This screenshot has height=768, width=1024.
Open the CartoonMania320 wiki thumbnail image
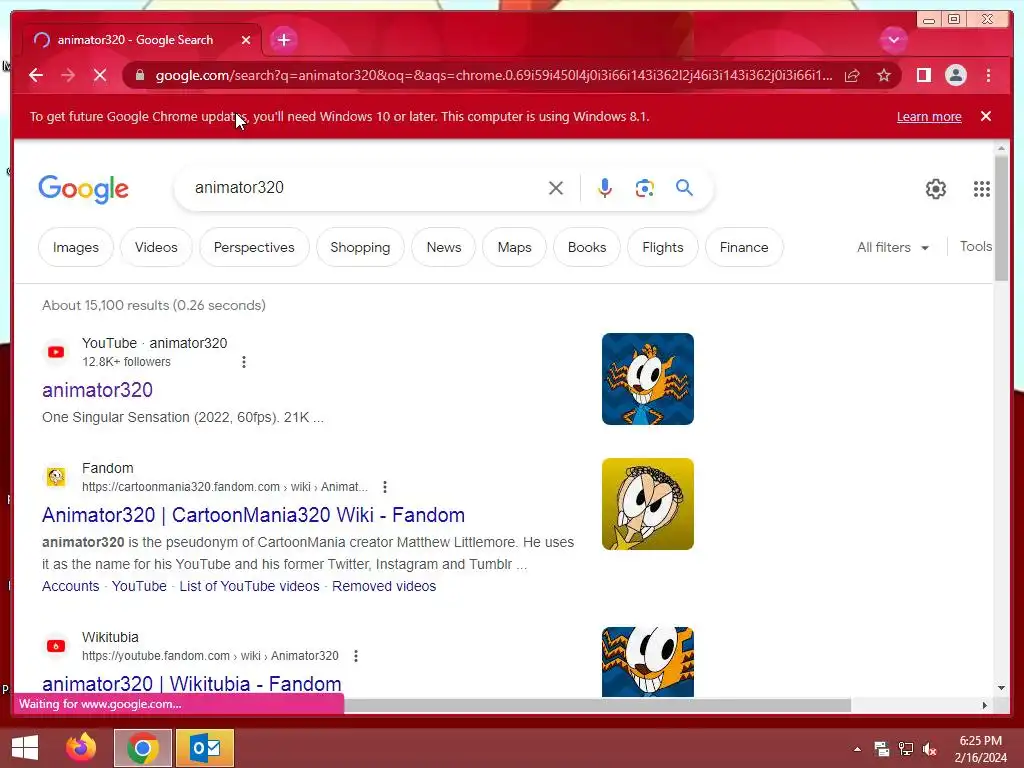(647, 504)
